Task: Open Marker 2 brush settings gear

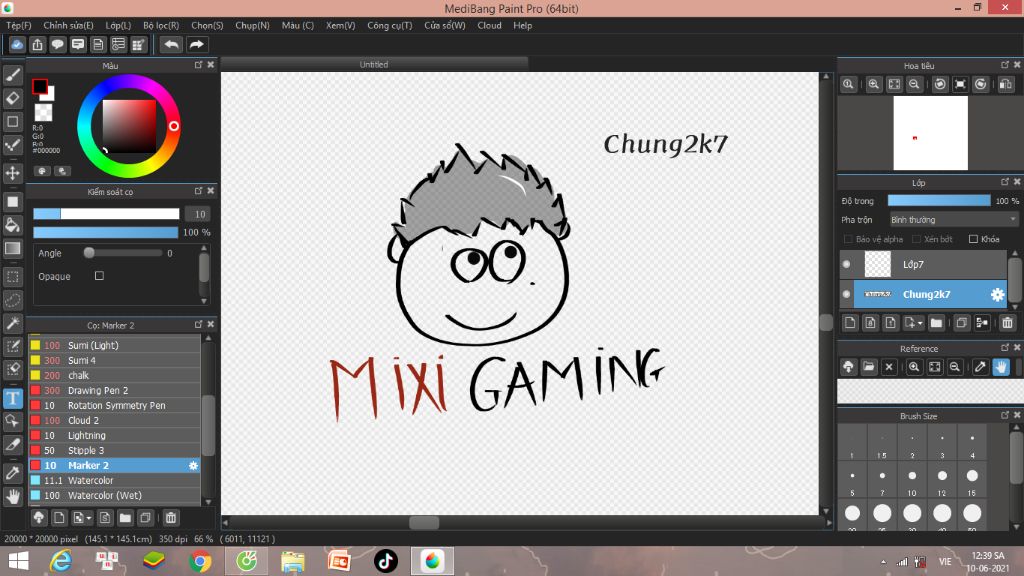Action: click(x=193, y=466)
